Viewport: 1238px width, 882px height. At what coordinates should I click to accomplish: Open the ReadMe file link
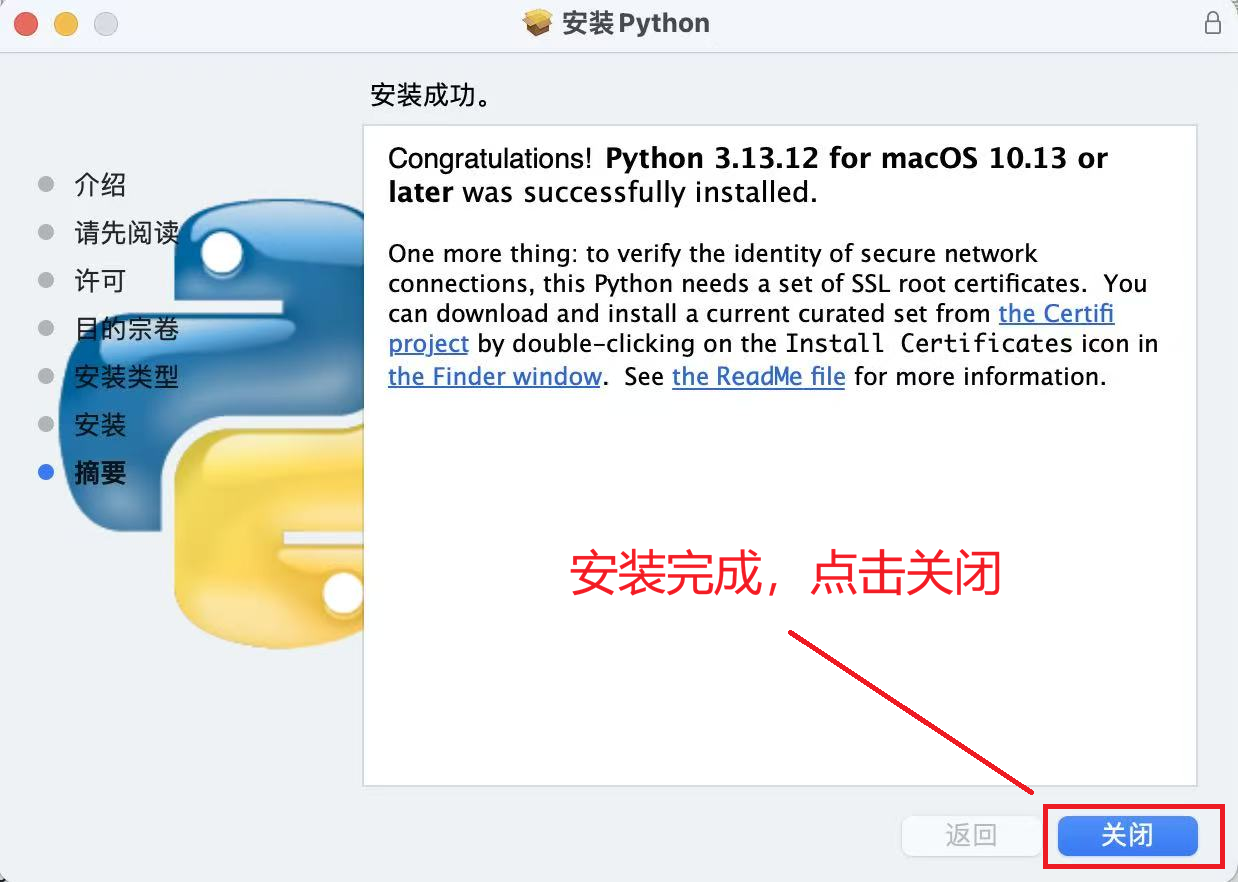click(x=758, y=376)
